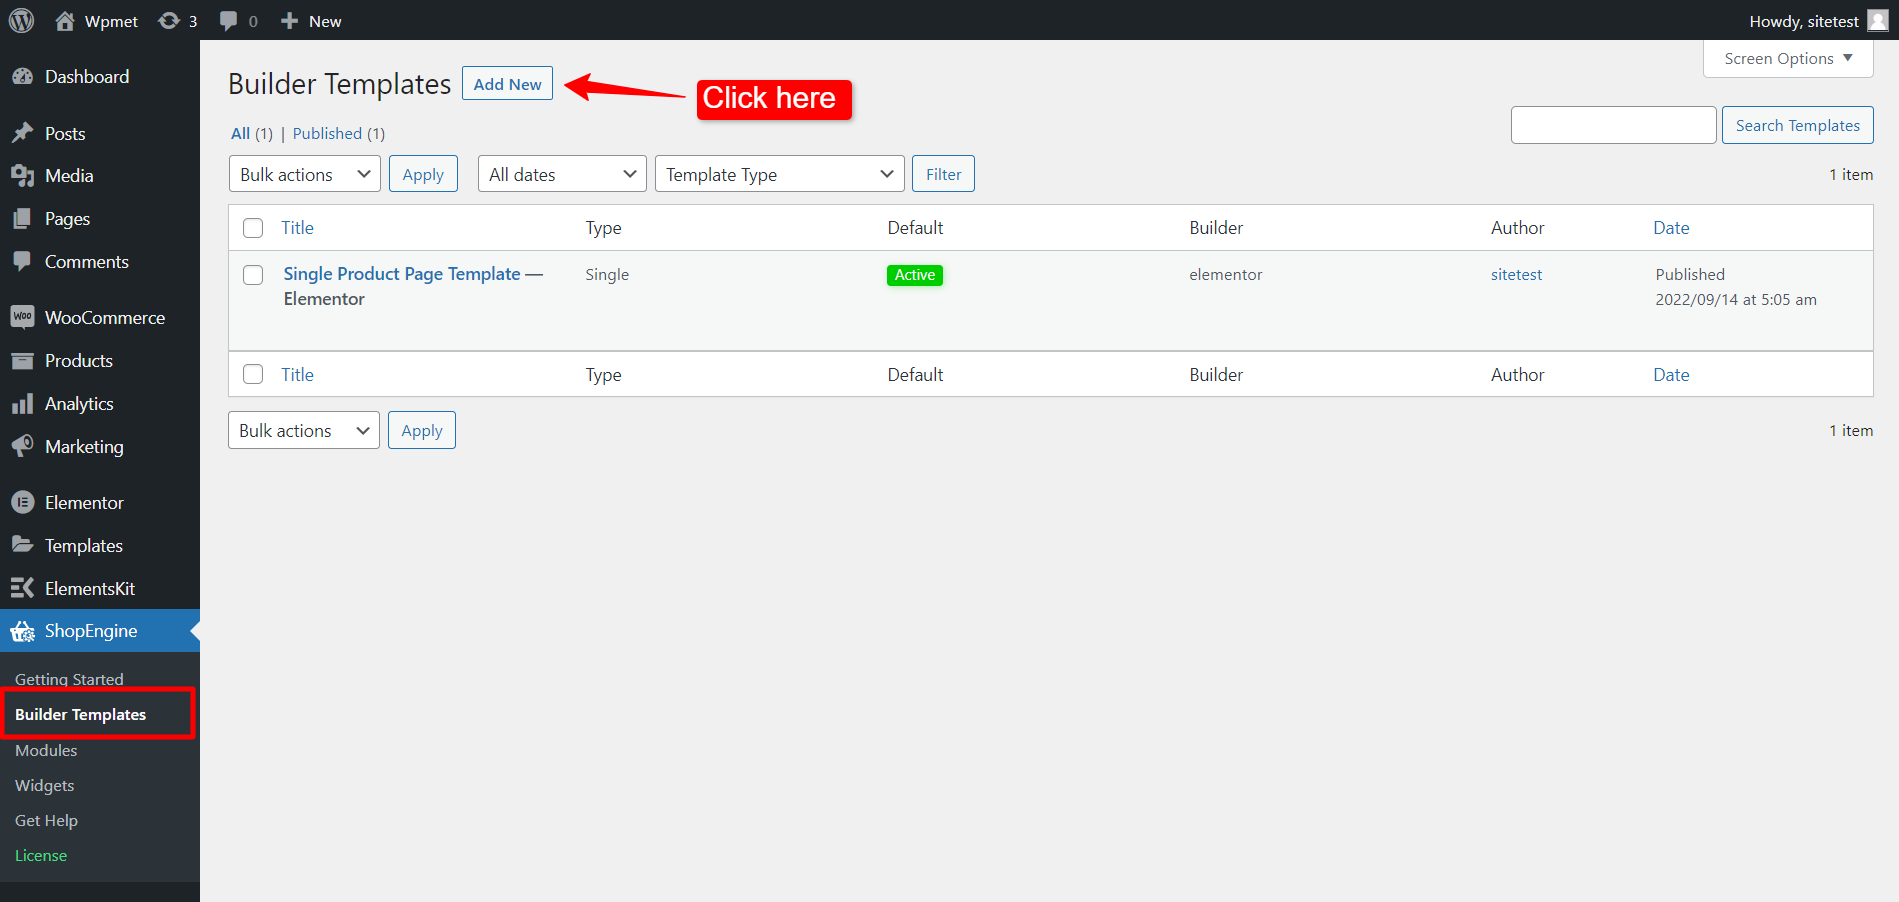Viewport: 1899px width, 902px height.
Task: Click the updates refresh icon in admin bar
Action: pos(168,20)
